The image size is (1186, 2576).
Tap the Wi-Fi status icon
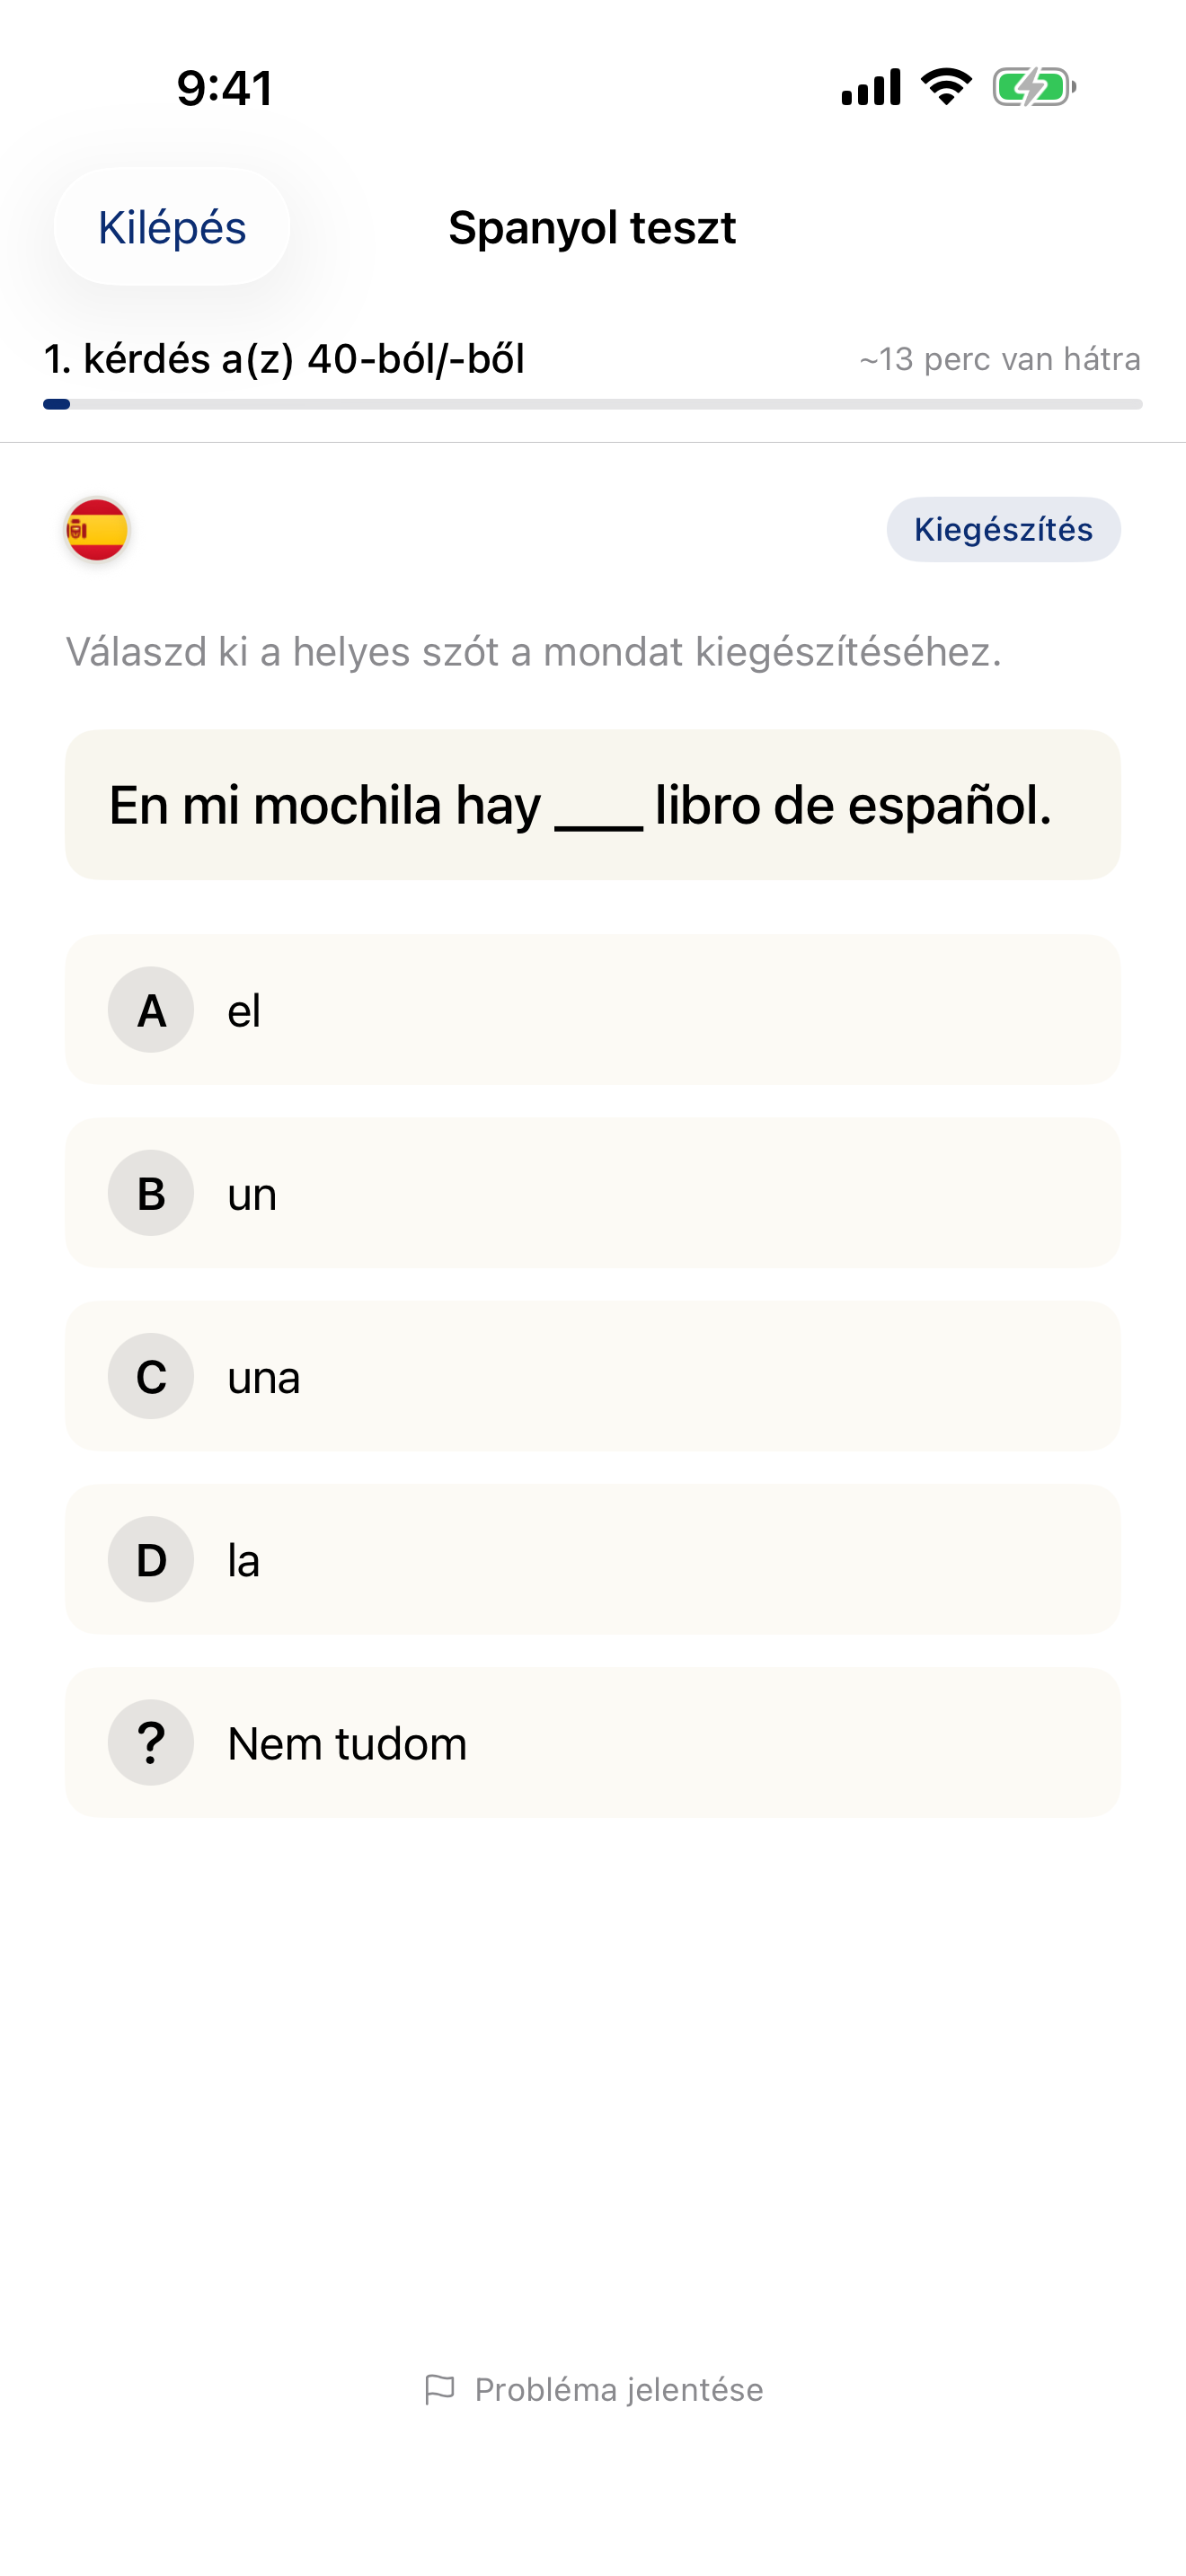[x=946, y=87]
